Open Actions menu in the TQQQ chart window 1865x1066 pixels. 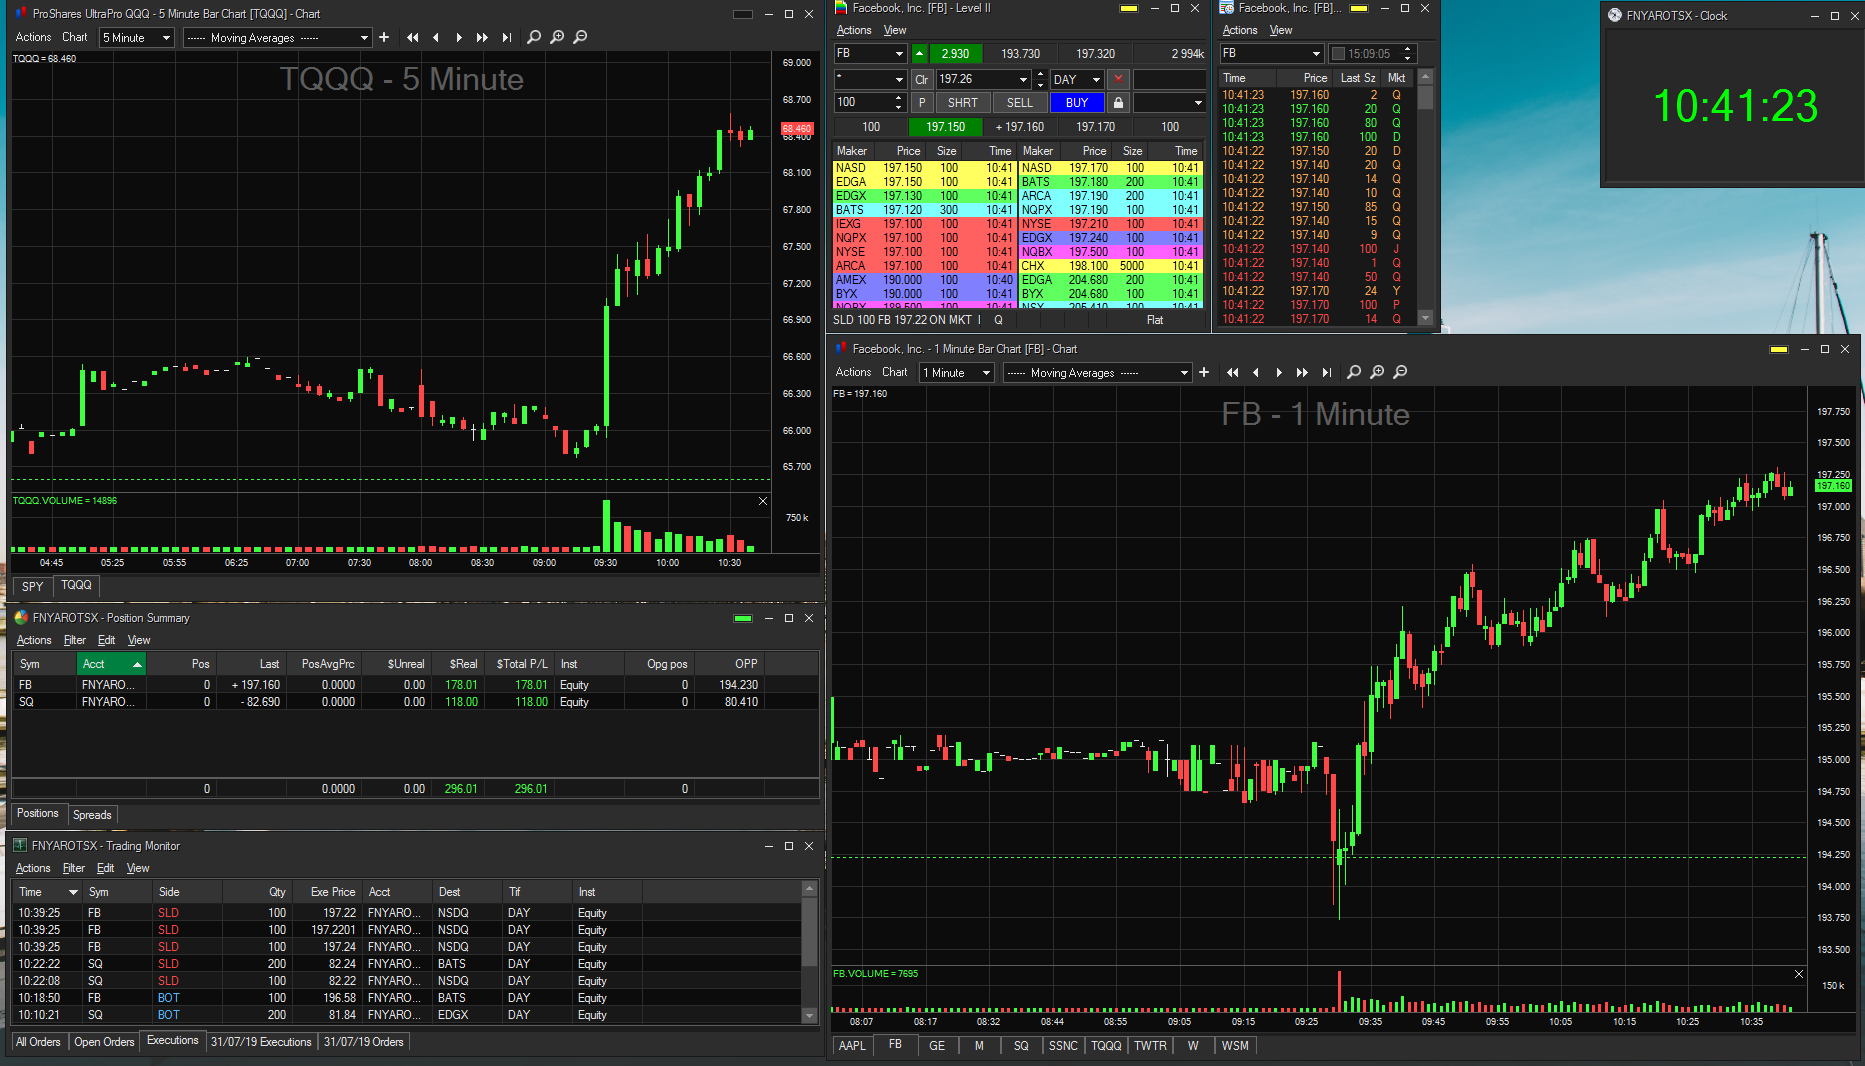(33, 37)
